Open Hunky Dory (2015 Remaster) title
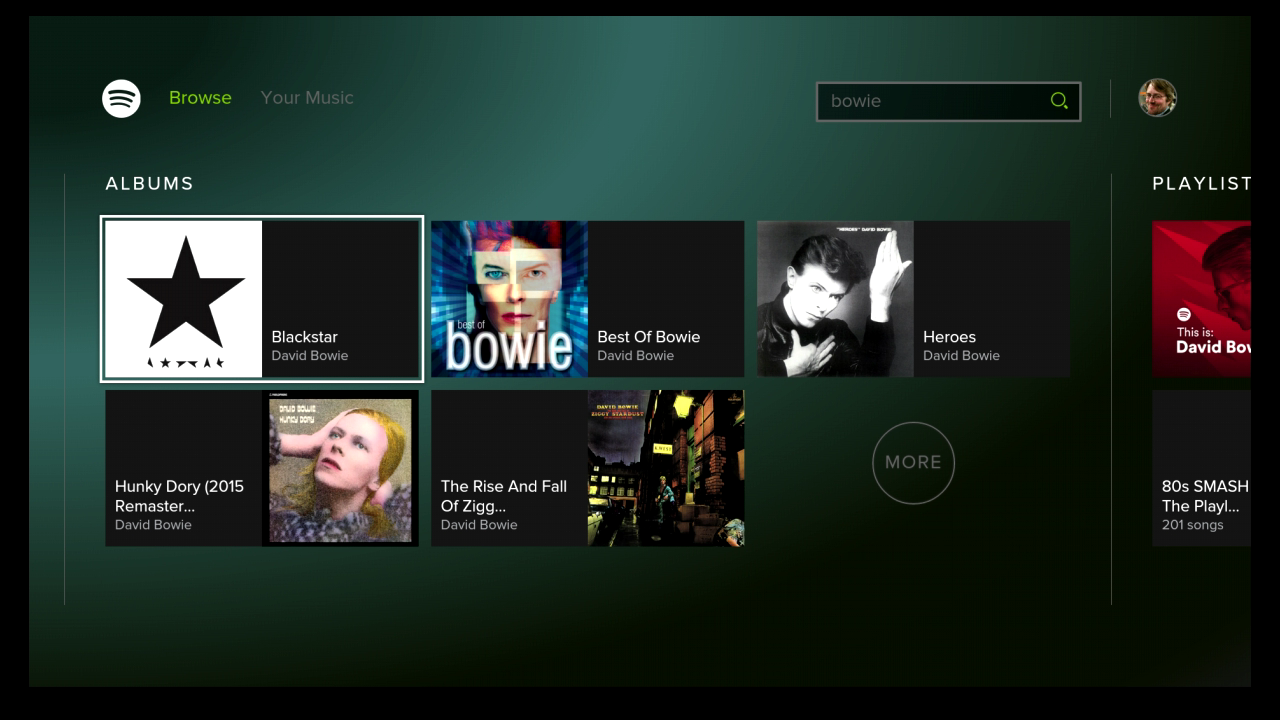This screenshot has height=720, width=1280. click(179, 496)
